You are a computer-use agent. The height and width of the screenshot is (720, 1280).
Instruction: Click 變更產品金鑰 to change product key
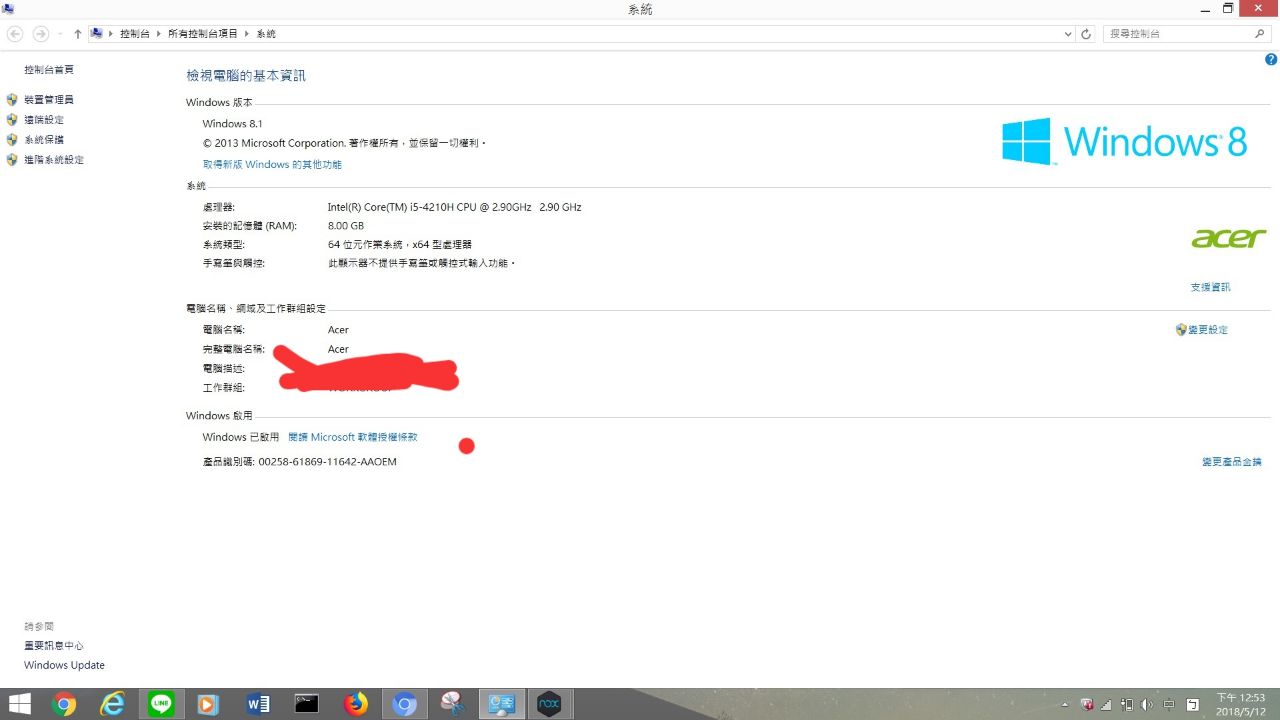1232,462
